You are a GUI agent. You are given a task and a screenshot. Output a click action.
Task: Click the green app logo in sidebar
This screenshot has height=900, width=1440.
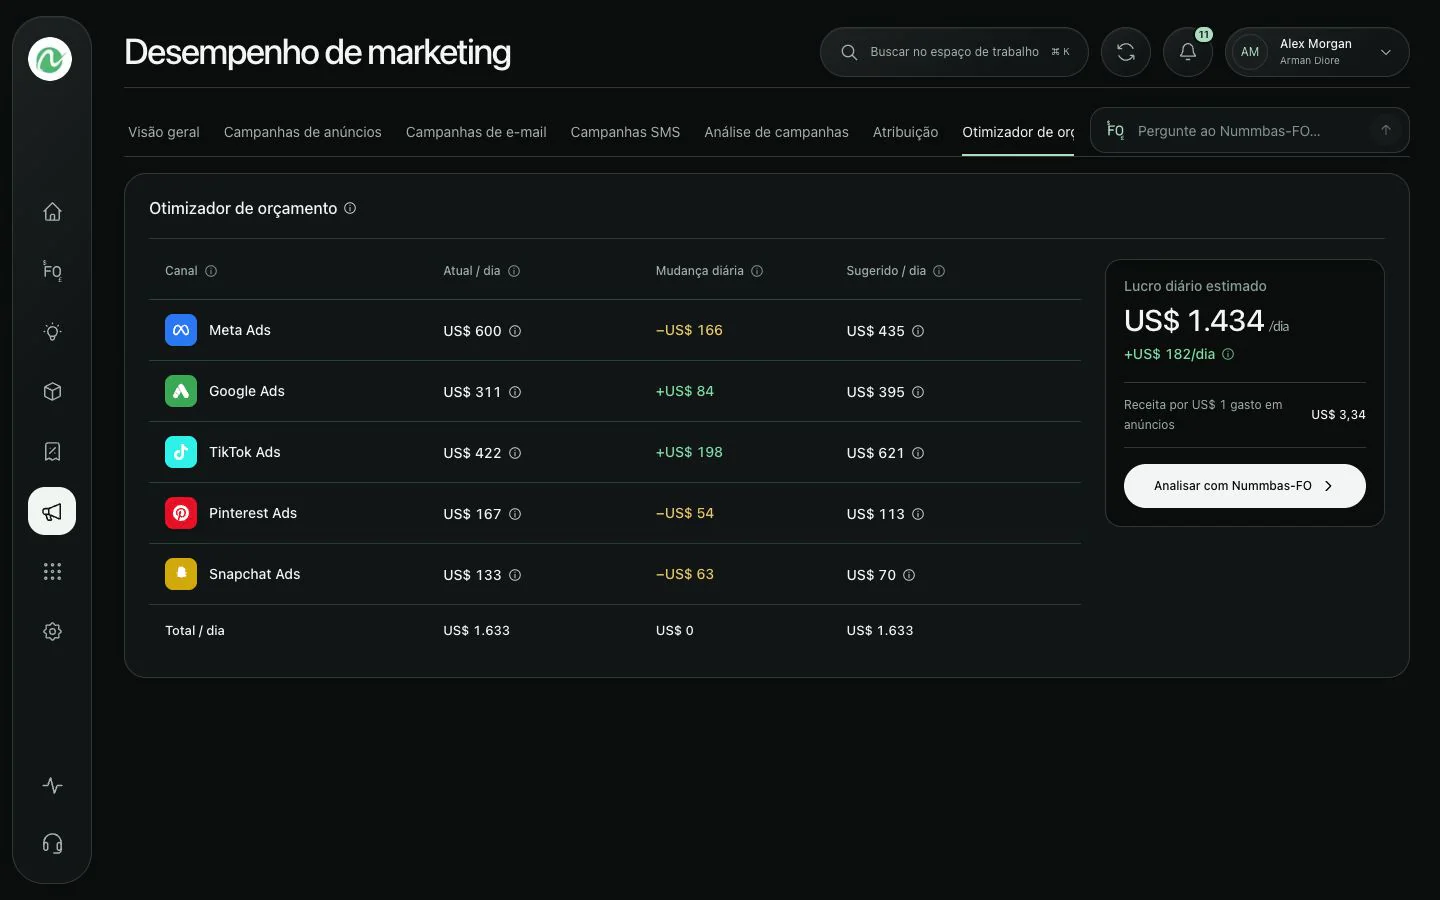click(50, 59)
